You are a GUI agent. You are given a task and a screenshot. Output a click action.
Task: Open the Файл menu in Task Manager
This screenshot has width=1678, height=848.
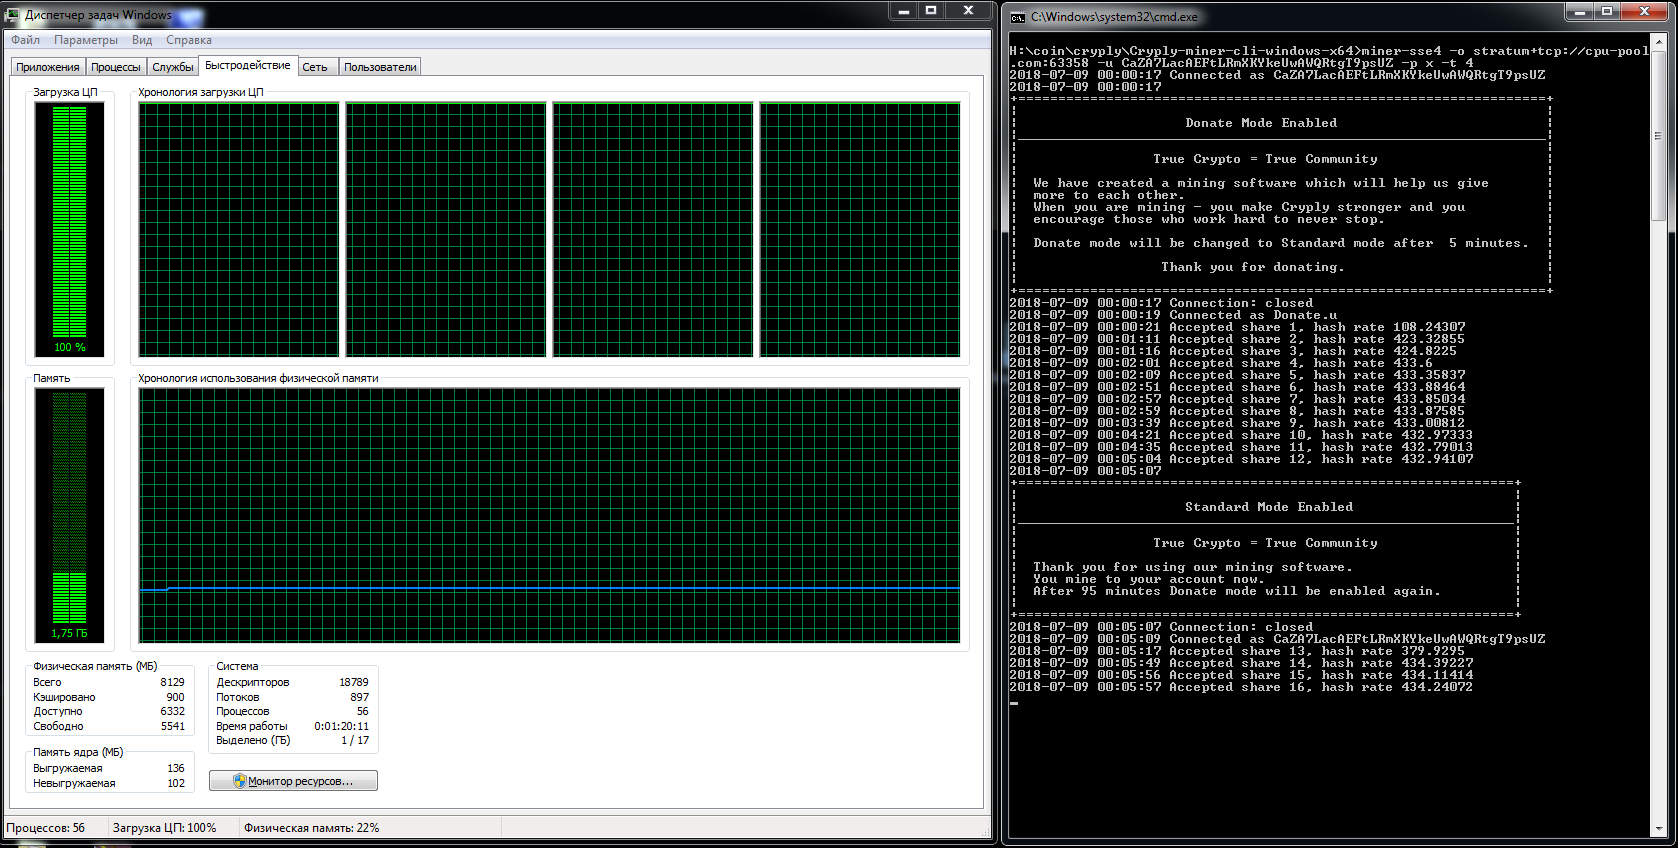tap(26, 40)
